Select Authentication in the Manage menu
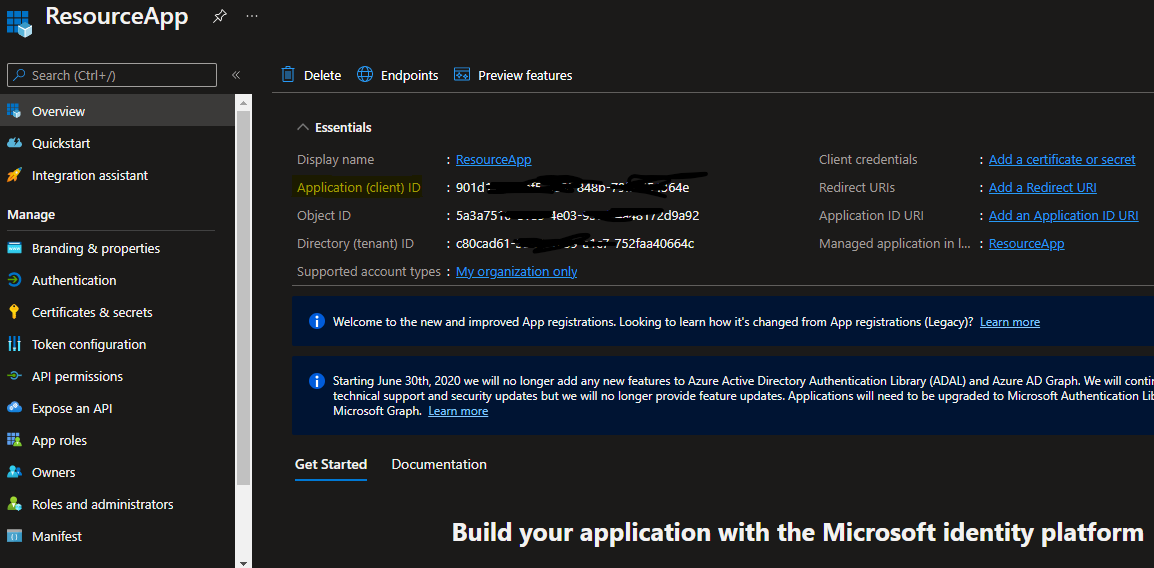Viewport: 1154px width, 568px height. click(x=74, y=280)
